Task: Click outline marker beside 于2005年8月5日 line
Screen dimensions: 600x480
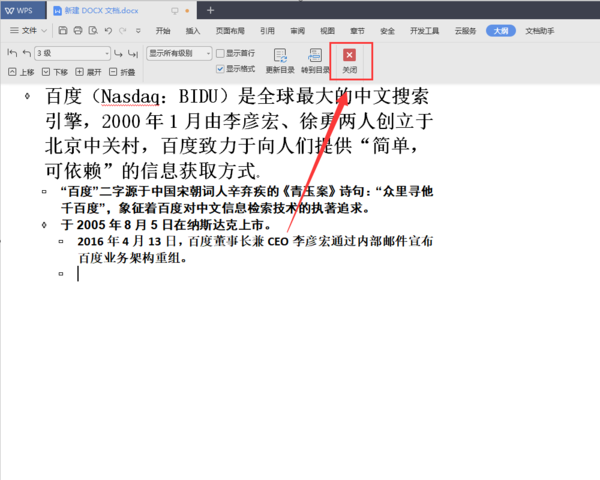Action: [44, 225]
